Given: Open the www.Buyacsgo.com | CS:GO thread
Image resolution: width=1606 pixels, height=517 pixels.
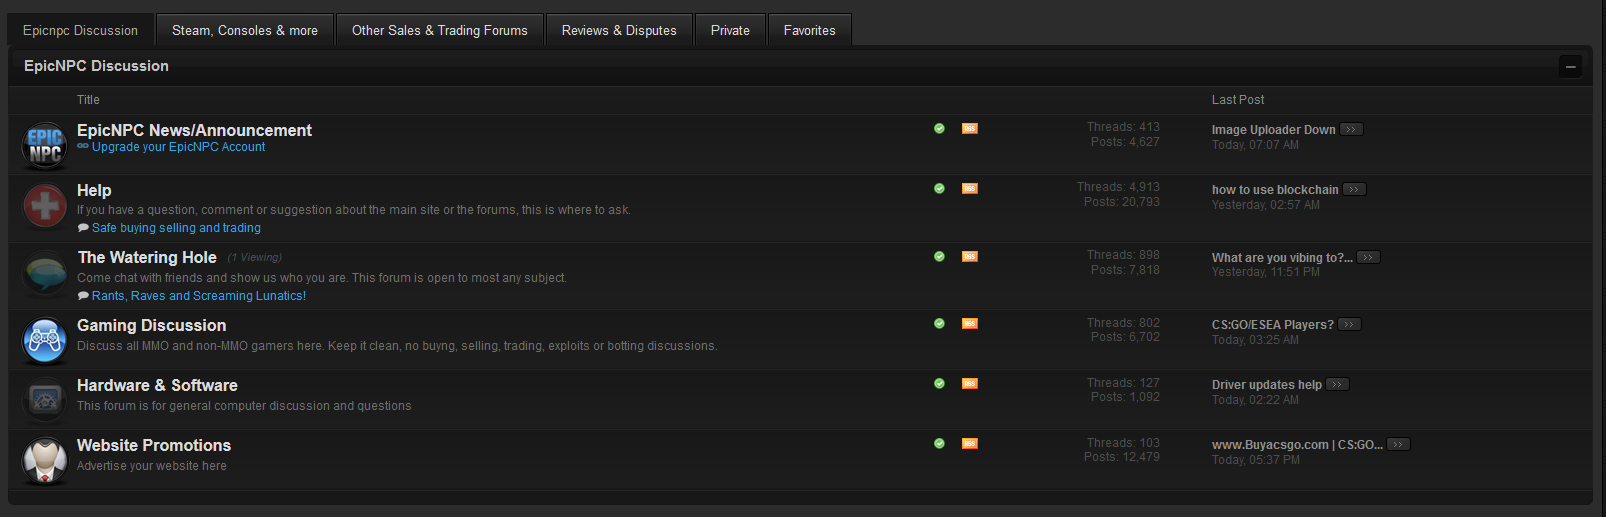Looking at the screenshot, I should point(1297,445).
